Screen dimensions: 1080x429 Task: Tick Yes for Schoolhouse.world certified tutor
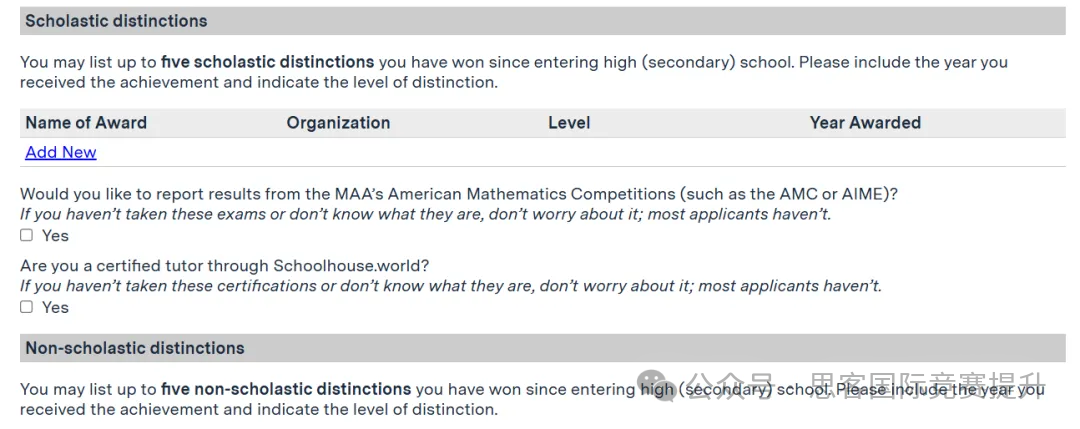(x=27, y=308)
